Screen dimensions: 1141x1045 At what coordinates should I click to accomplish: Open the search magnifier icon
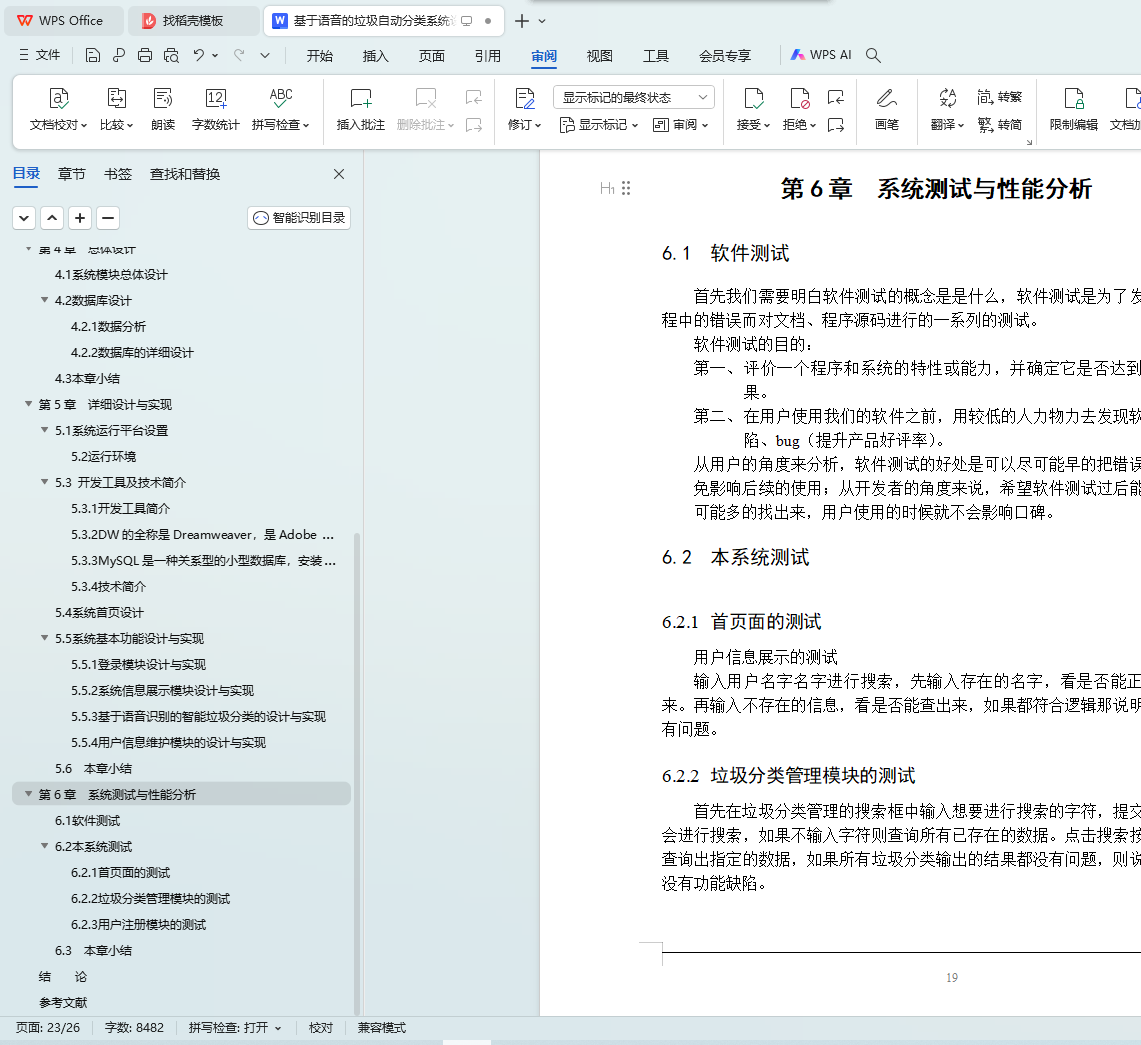[873, 55]
